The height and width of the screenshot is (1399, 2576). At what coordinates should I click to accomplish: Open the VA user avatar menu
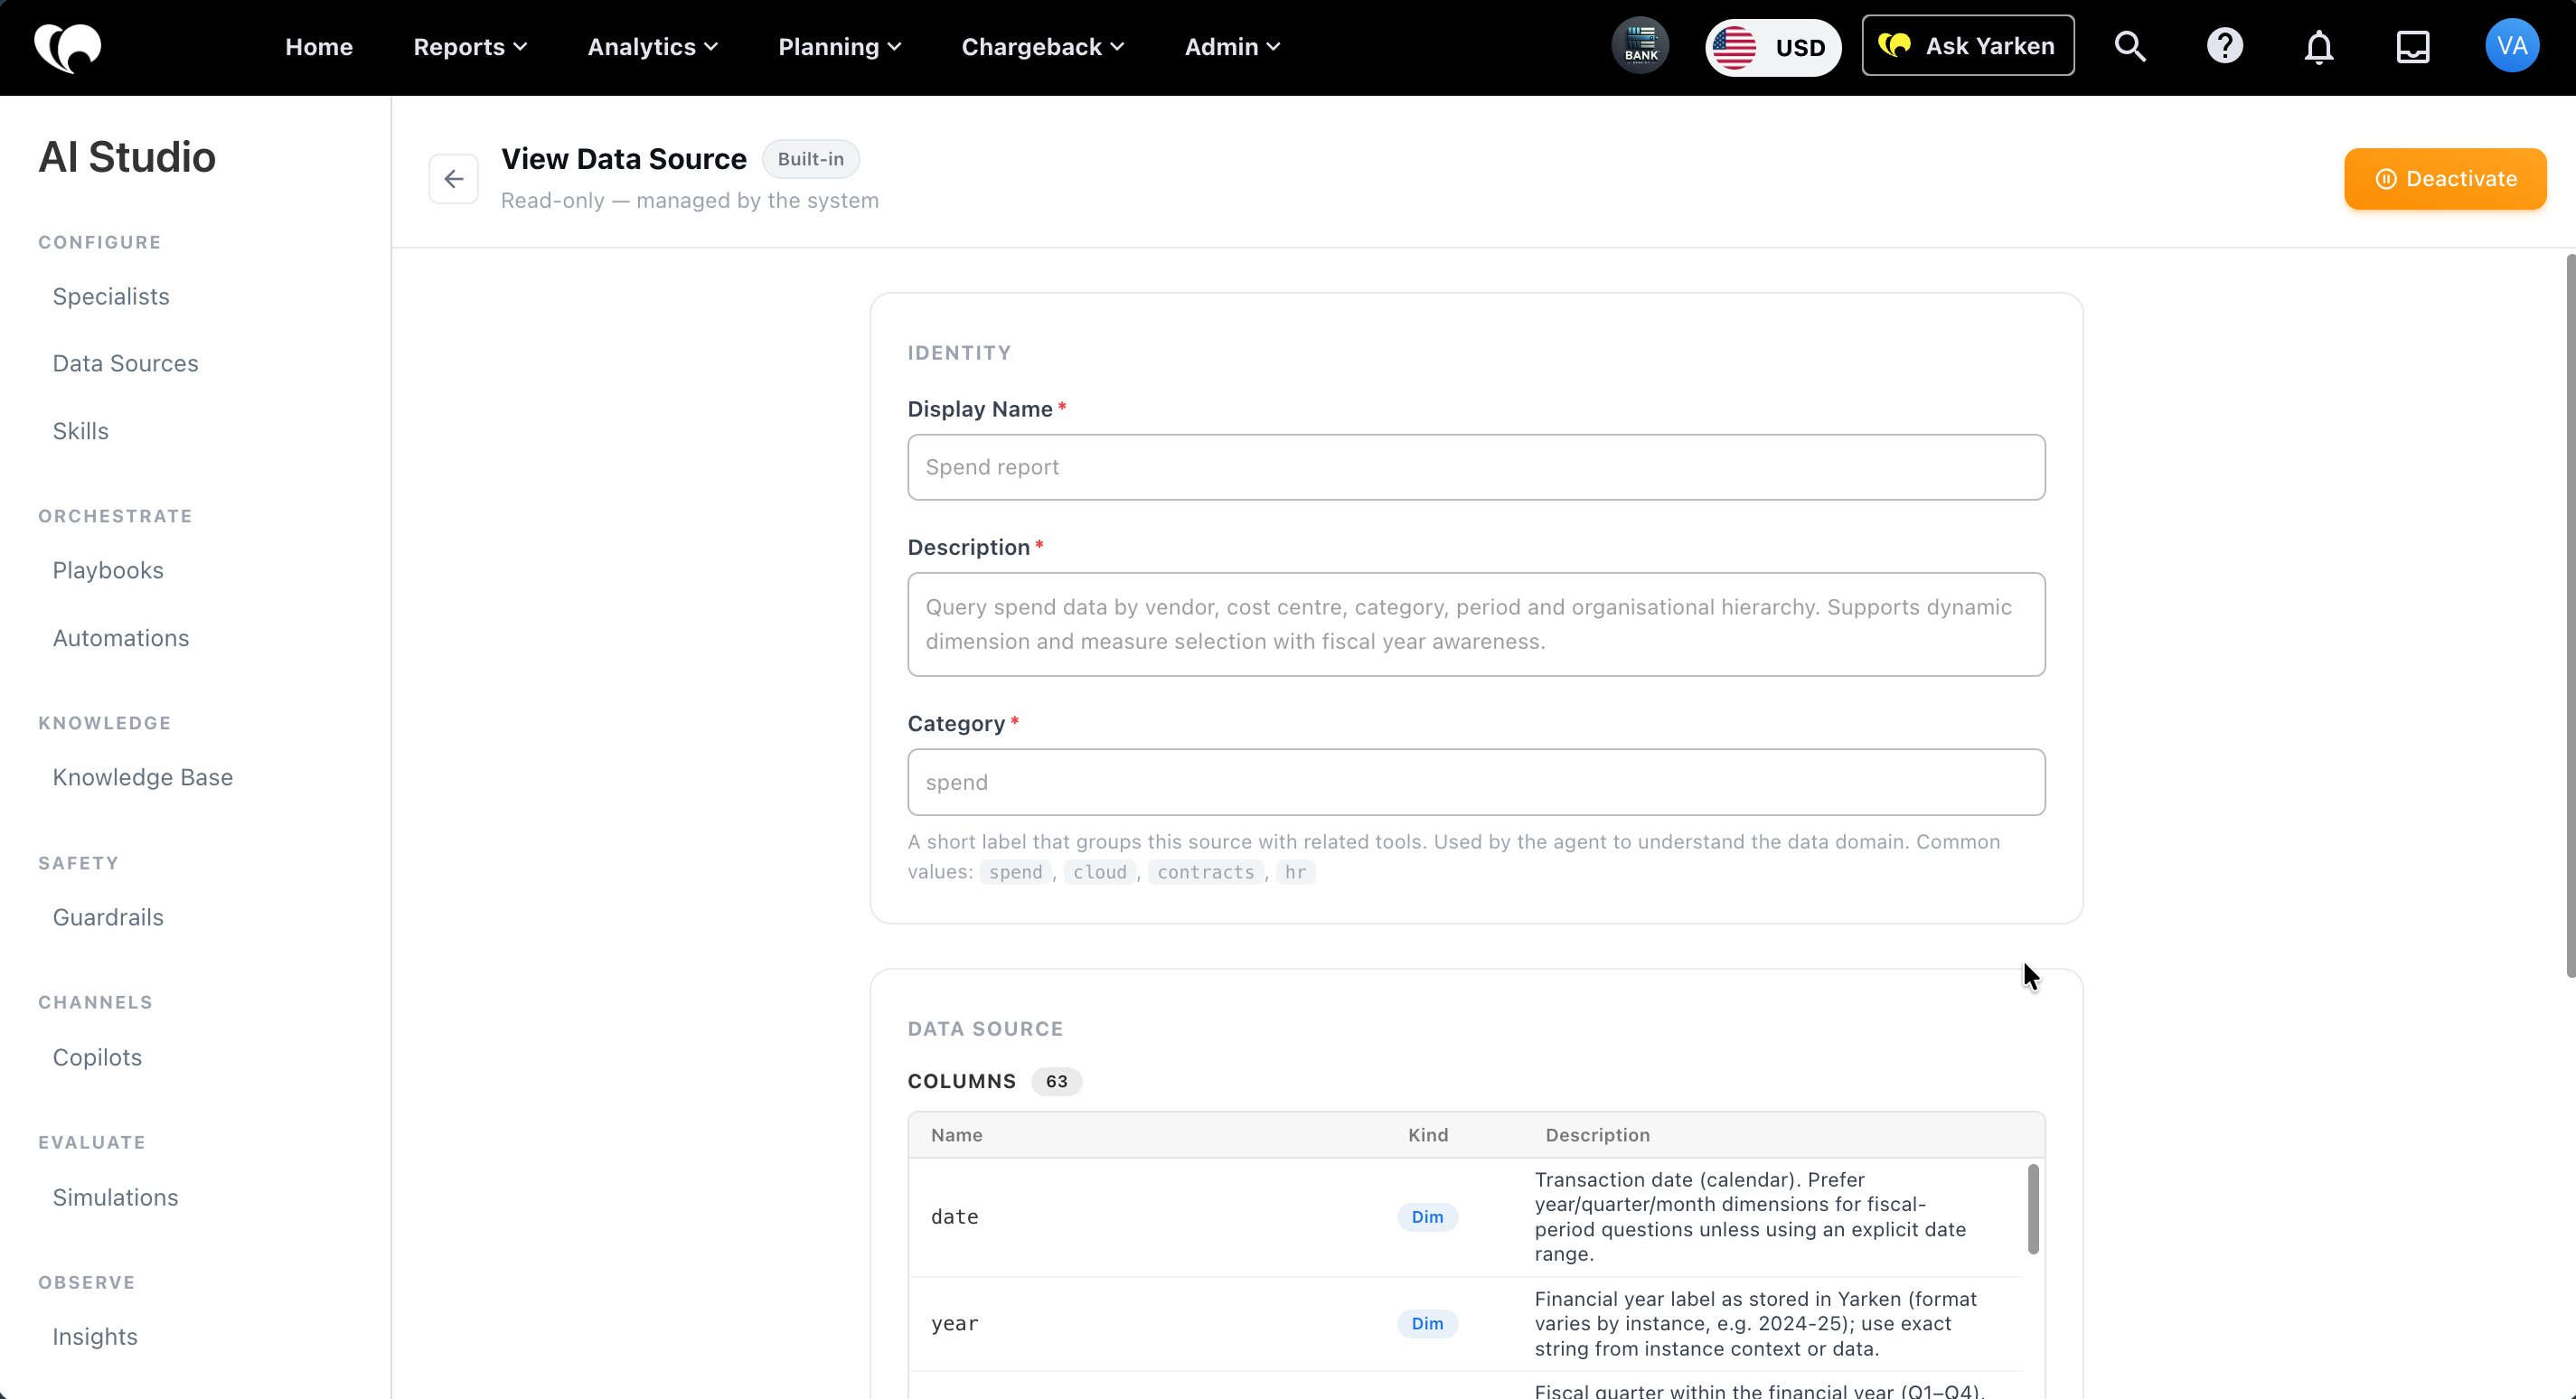point(2511,46)
